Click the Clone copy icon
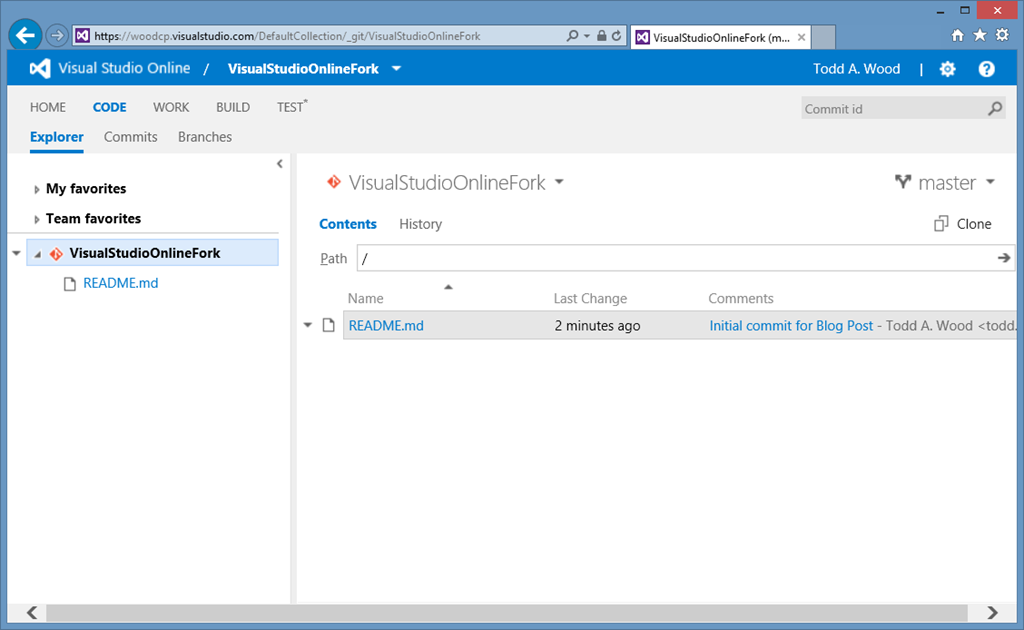This screenshot has width=1024, height=630. coord(941,224)
